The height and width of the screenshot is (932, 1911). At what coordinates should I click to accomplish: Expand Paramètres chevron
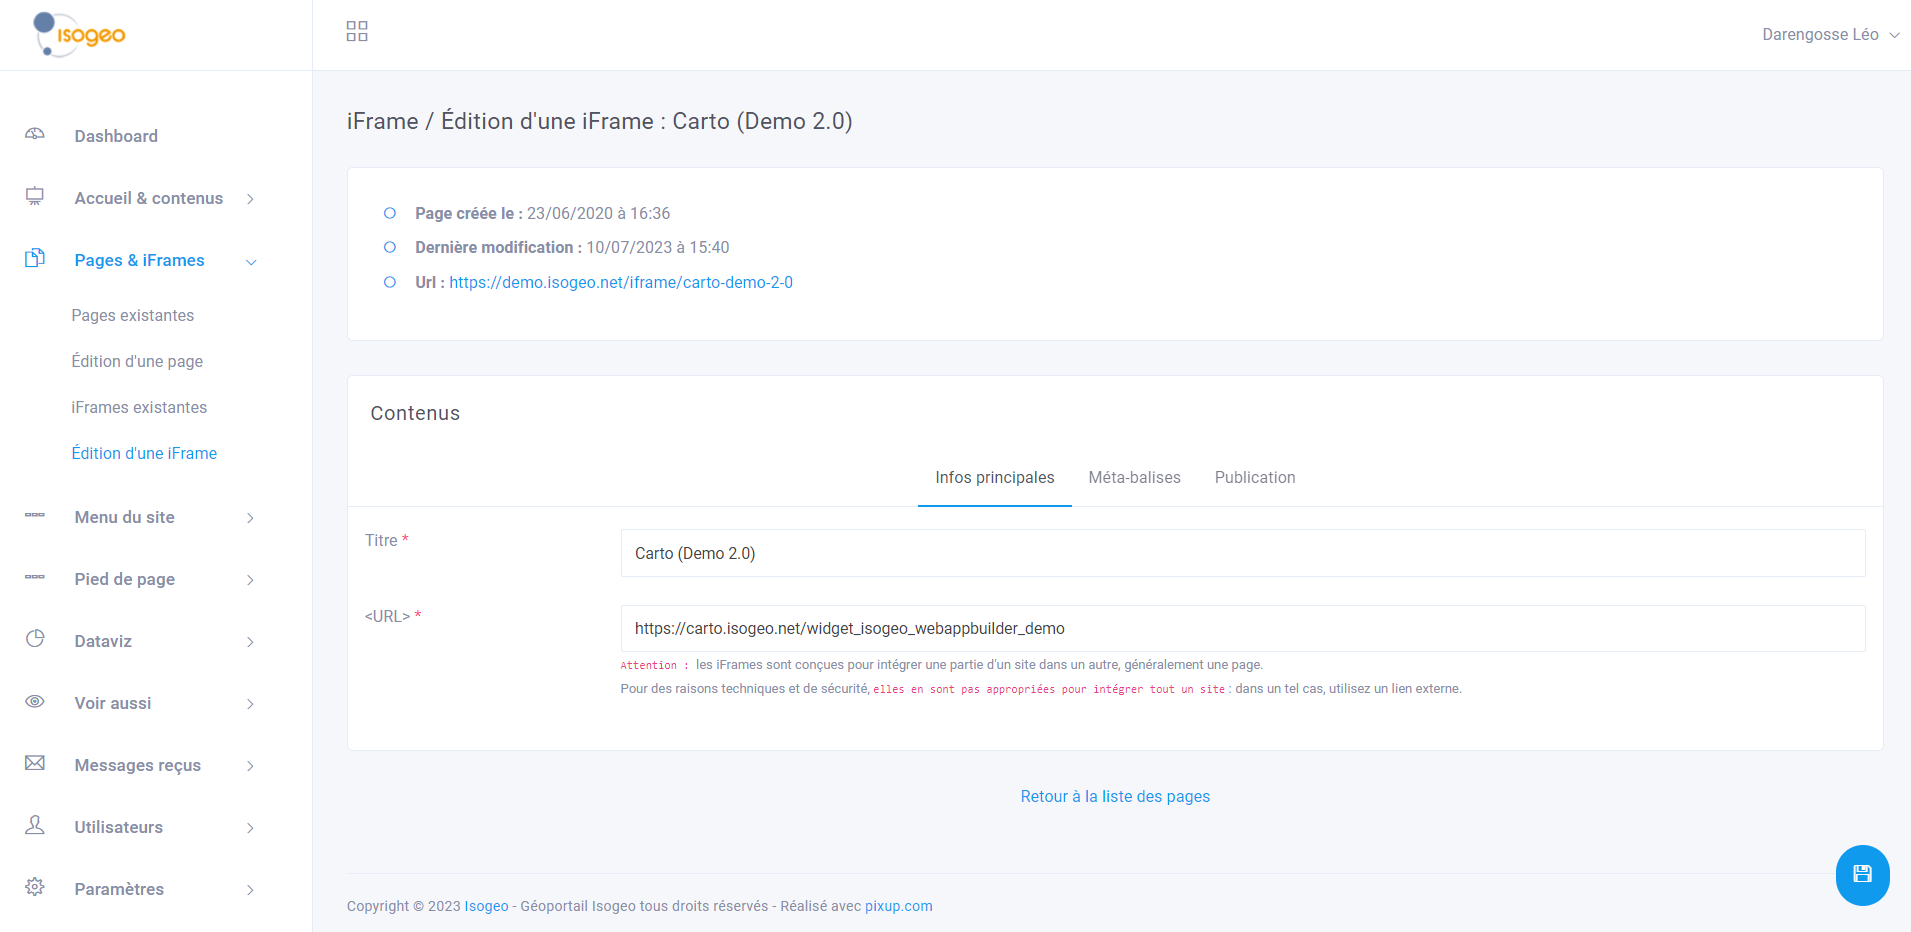tap(250, 890)
